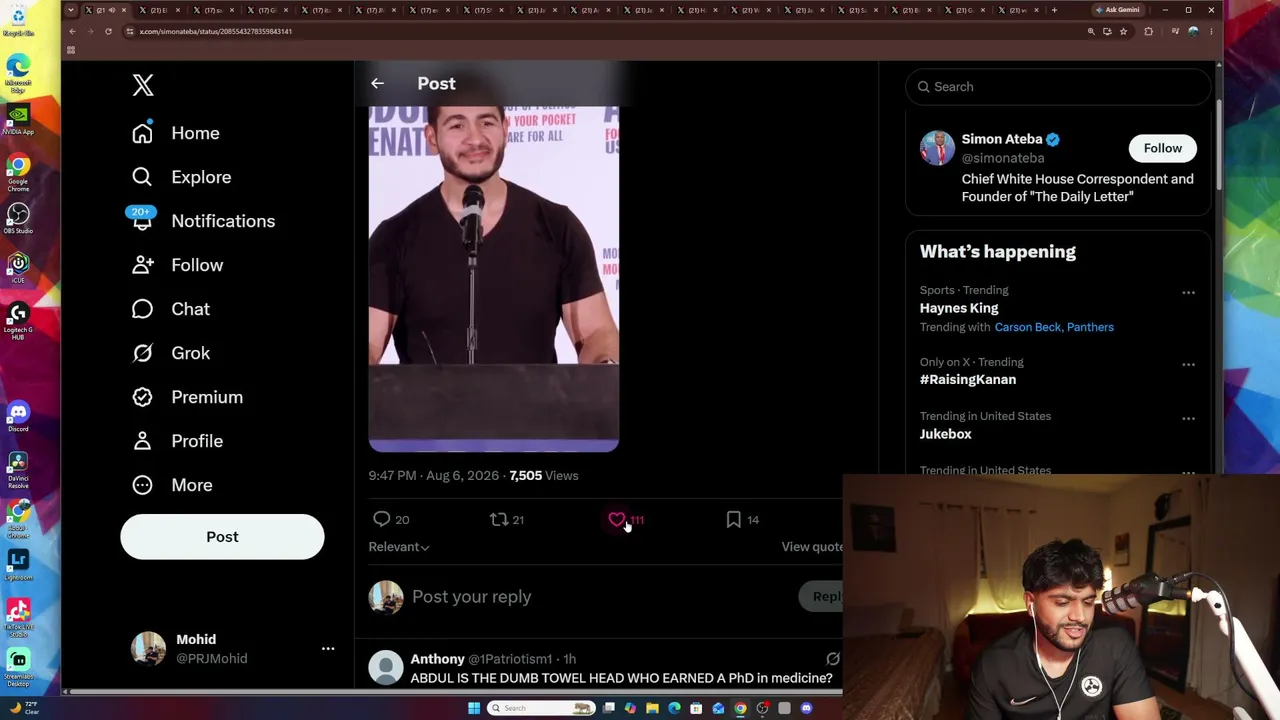The image size is (1280, 720).
Task: Open more options for #RaisingKanan trend
Action: 1188,365
